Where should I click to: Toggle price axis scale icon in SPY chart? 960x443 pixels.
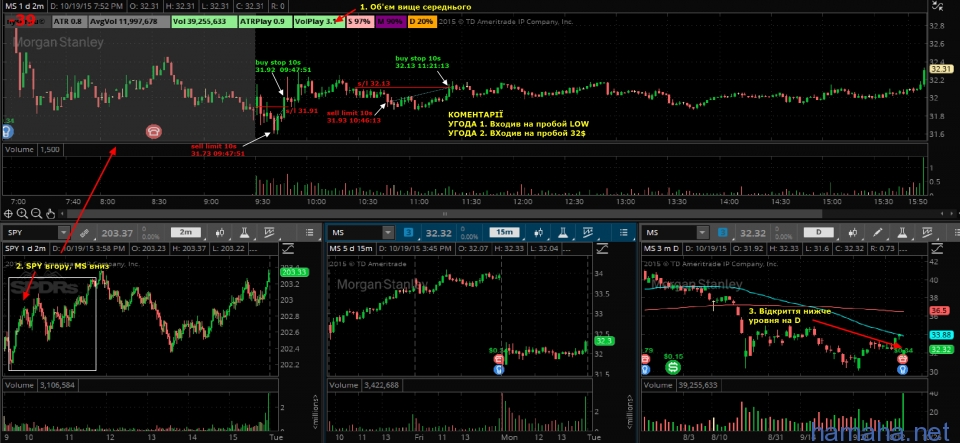[289, 248]
